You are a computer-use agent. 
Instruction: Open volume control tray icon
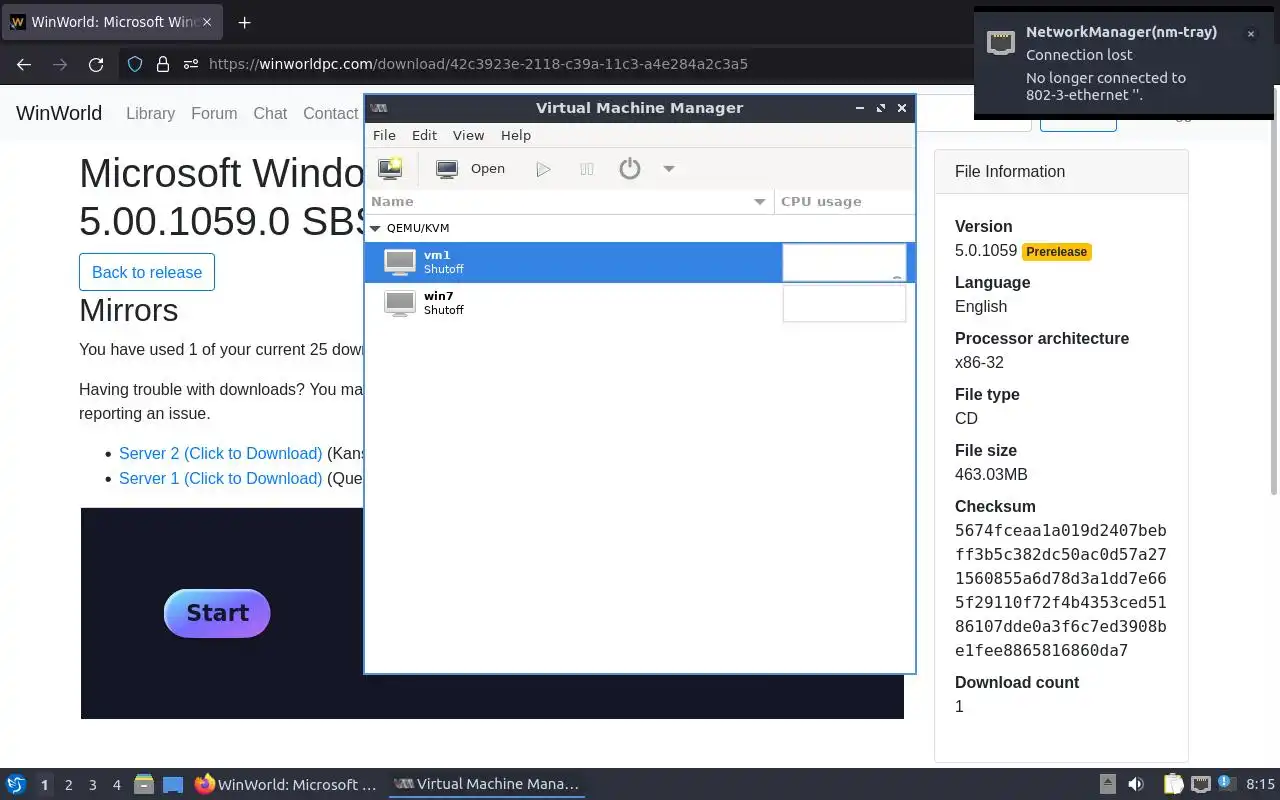(x=1136, y=785)
